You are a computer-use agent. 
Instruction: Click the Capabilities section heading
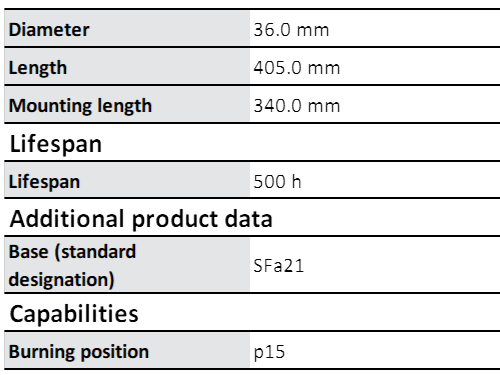(74, 314)
